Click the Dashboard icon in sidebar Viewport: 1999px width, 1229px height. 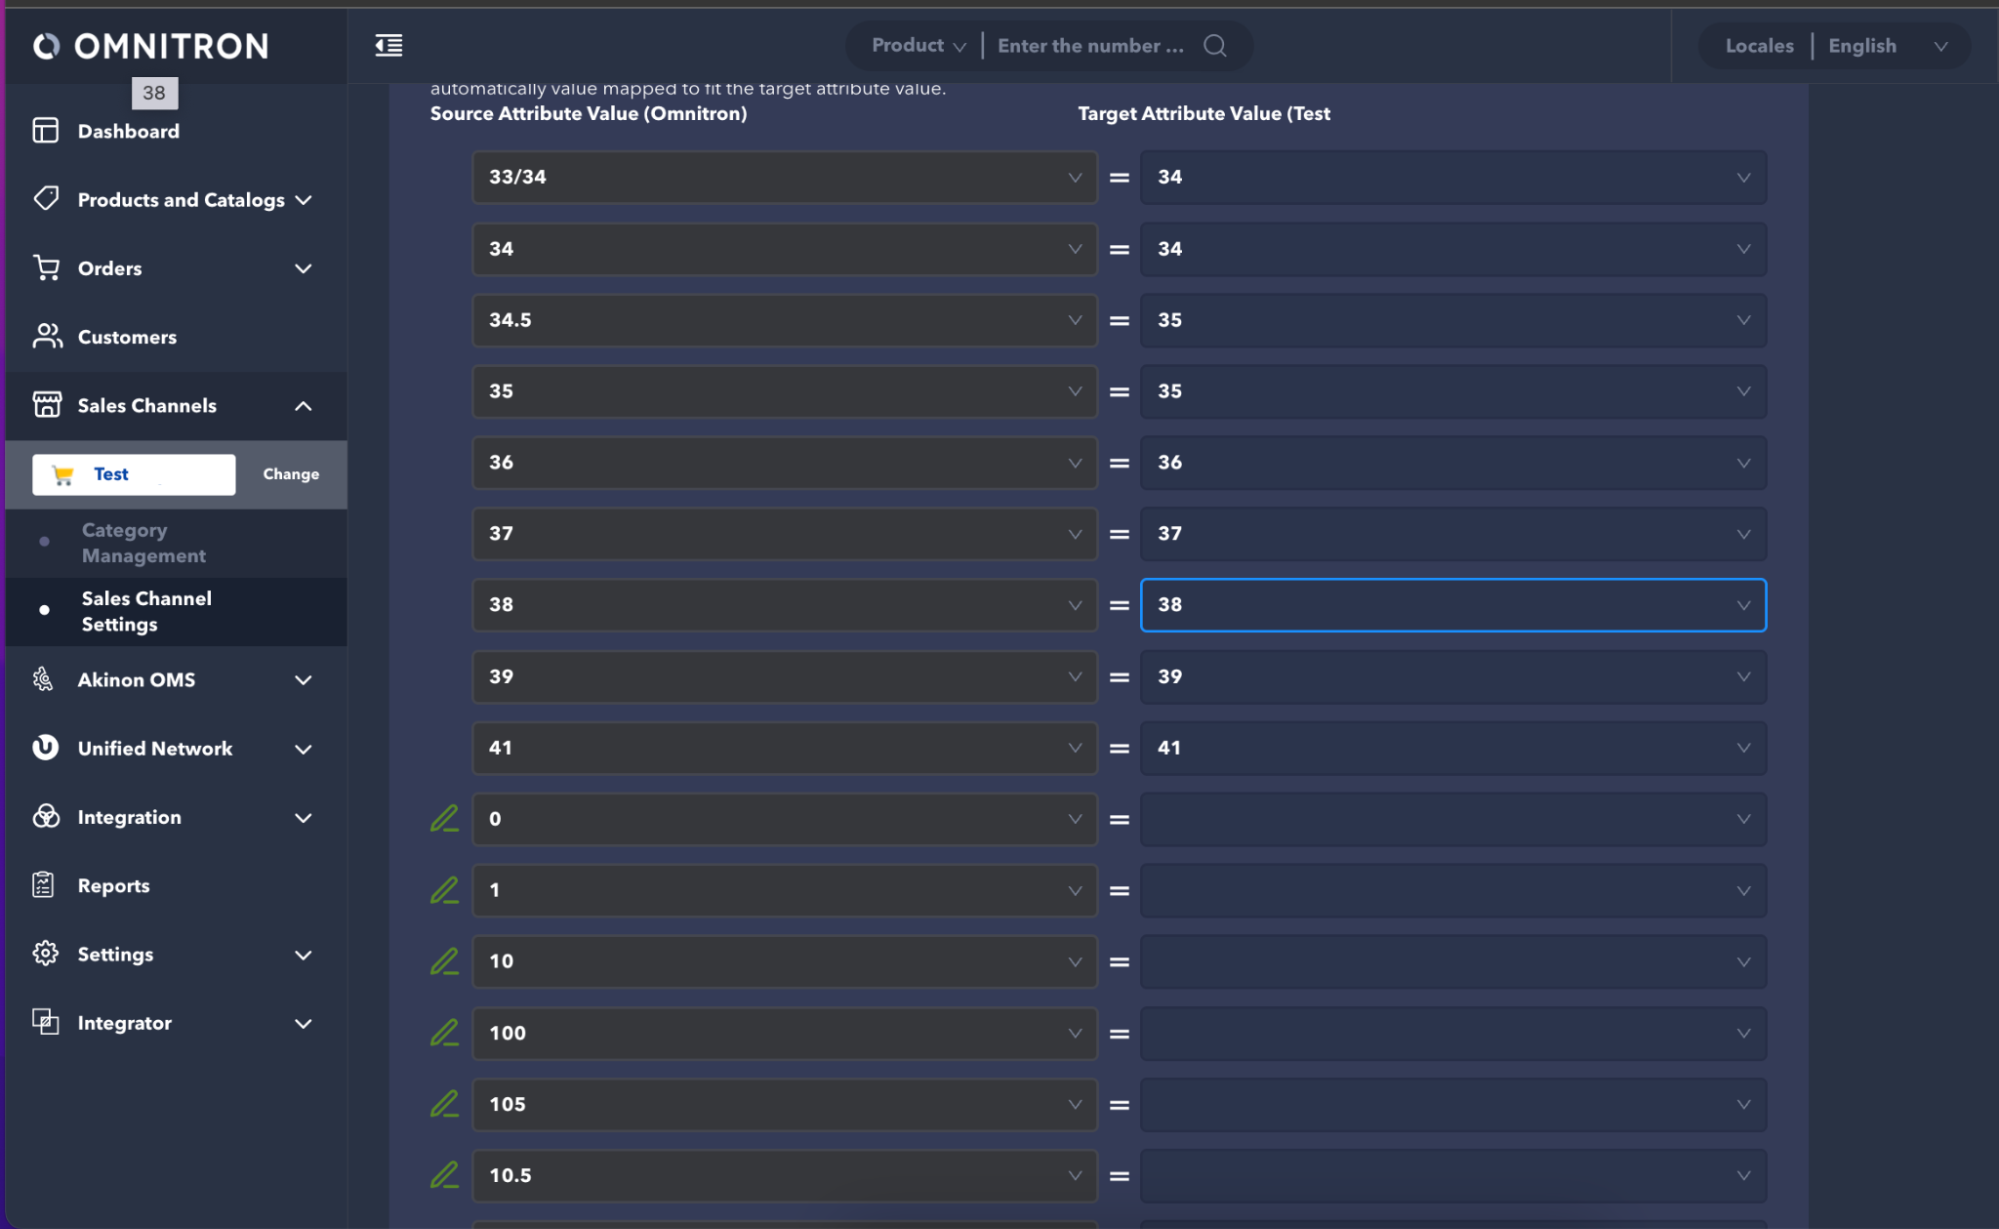click(46, 131)
